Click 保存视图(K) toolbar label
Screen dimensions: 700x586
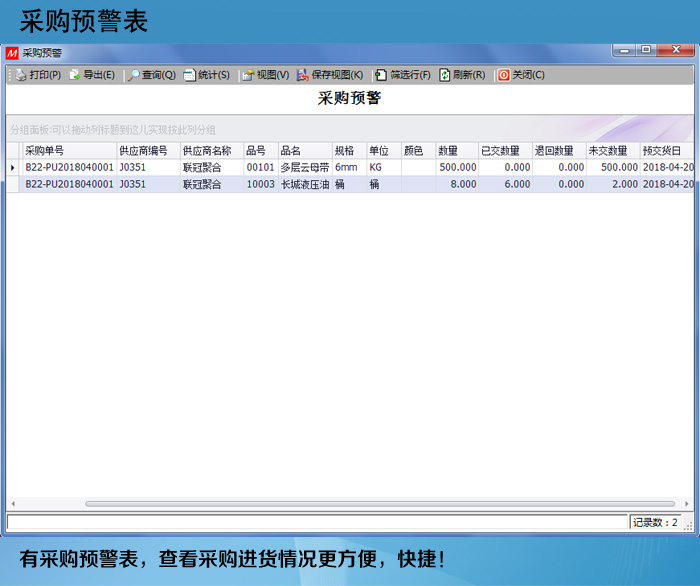click(x=337, y=75)
